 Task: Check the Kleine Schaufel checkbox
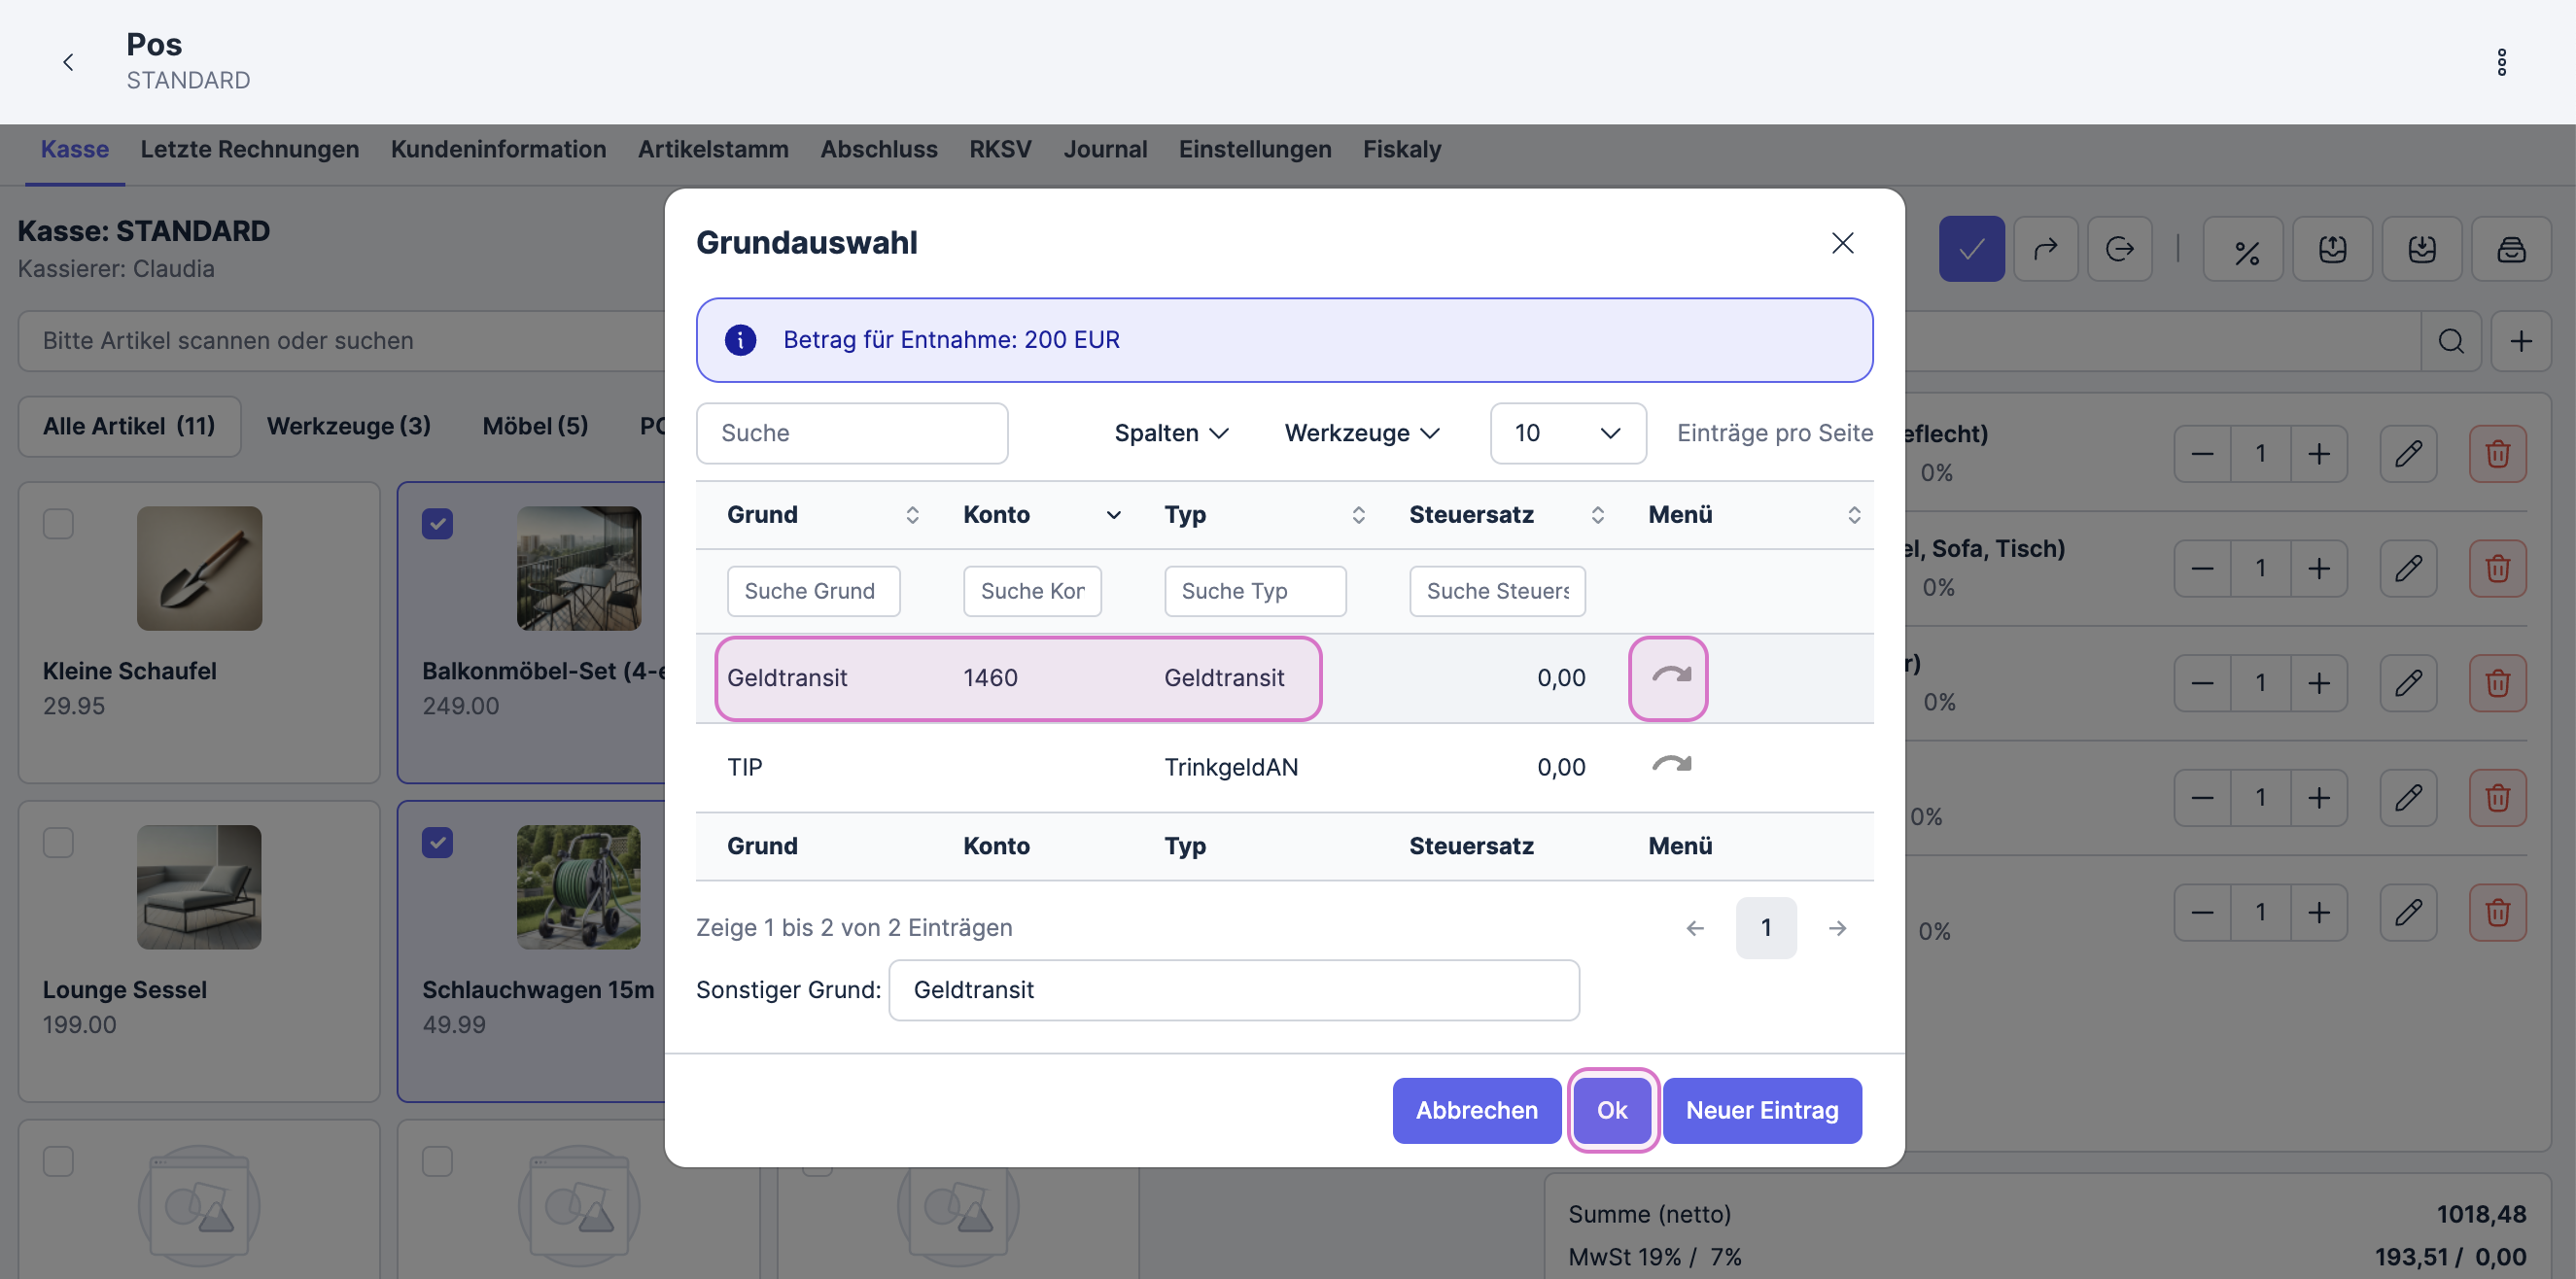(x=58, y=524)
